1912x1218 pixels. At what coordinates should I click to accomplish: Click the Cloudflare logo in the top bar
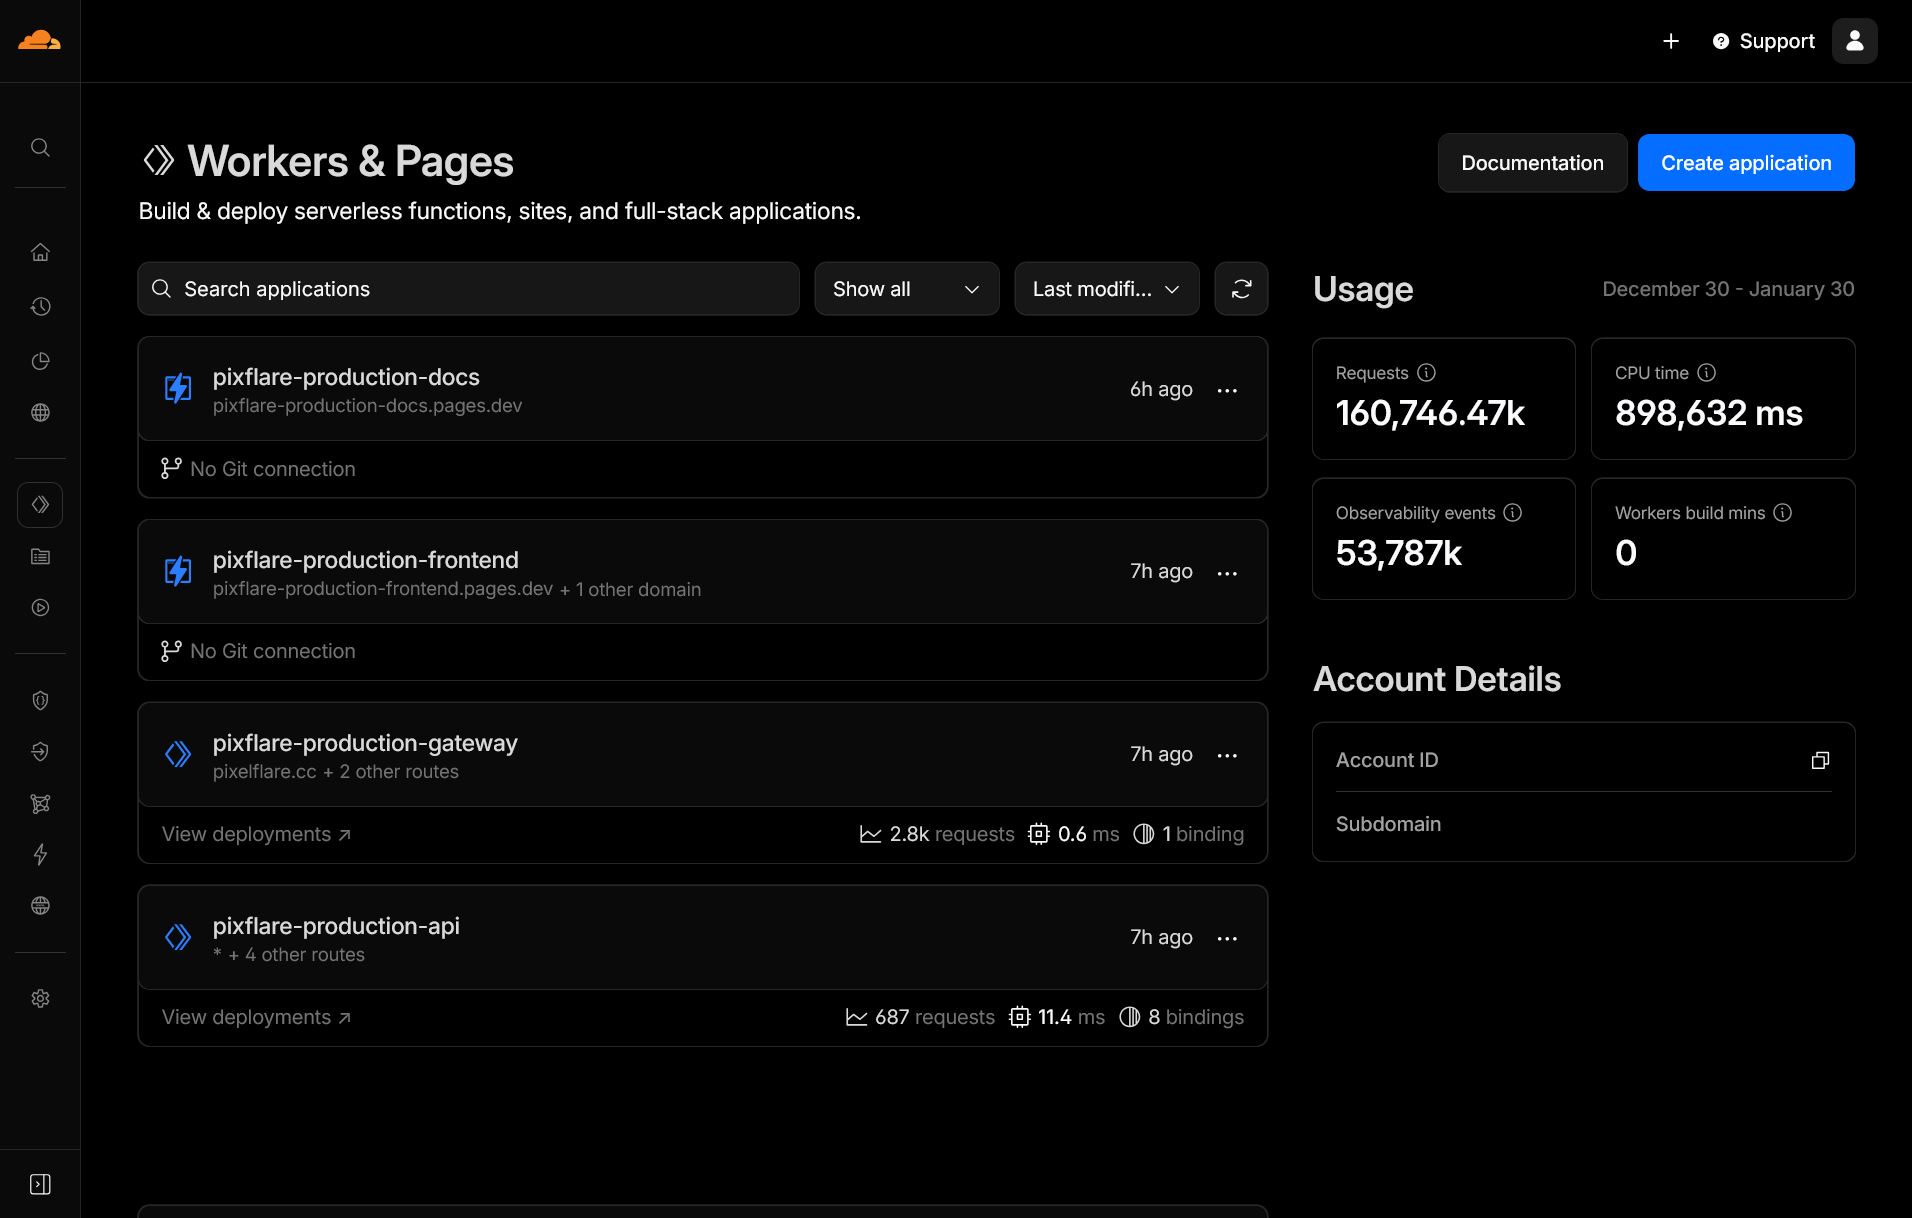pos(39,40)
